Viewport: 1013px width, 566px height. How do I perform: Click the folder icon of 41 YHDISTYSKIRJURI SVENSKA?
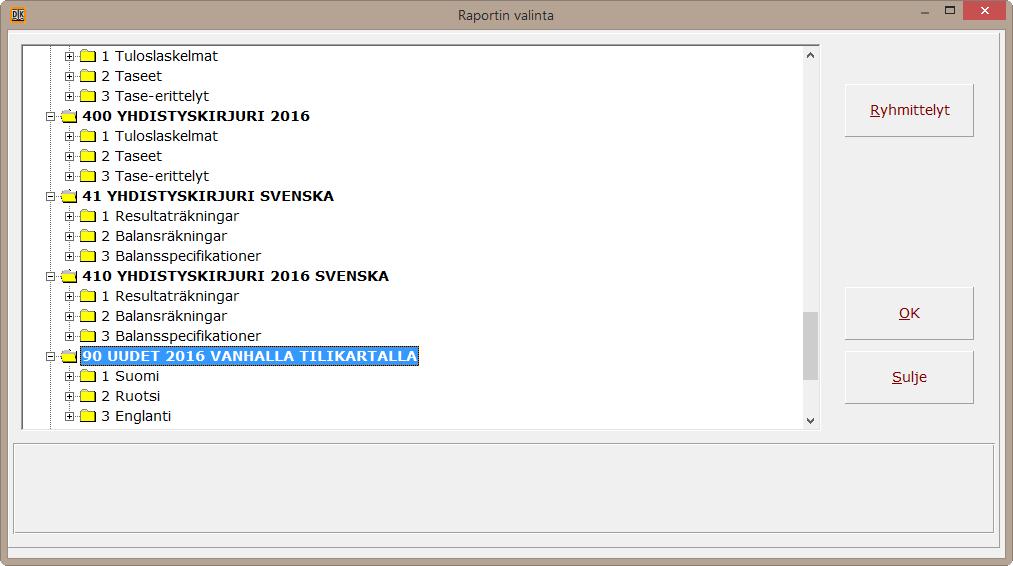coord(68,196)
